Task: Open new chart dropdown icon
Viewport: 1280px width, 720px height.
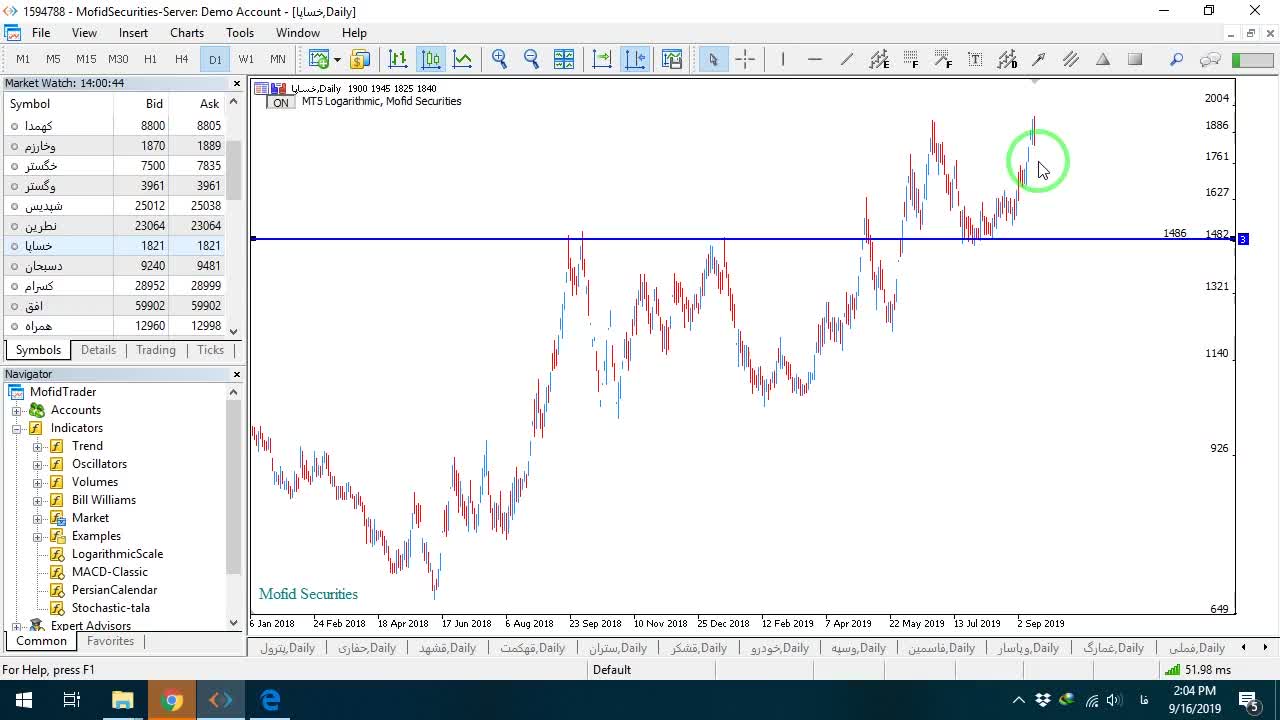Action: point(337,59)
